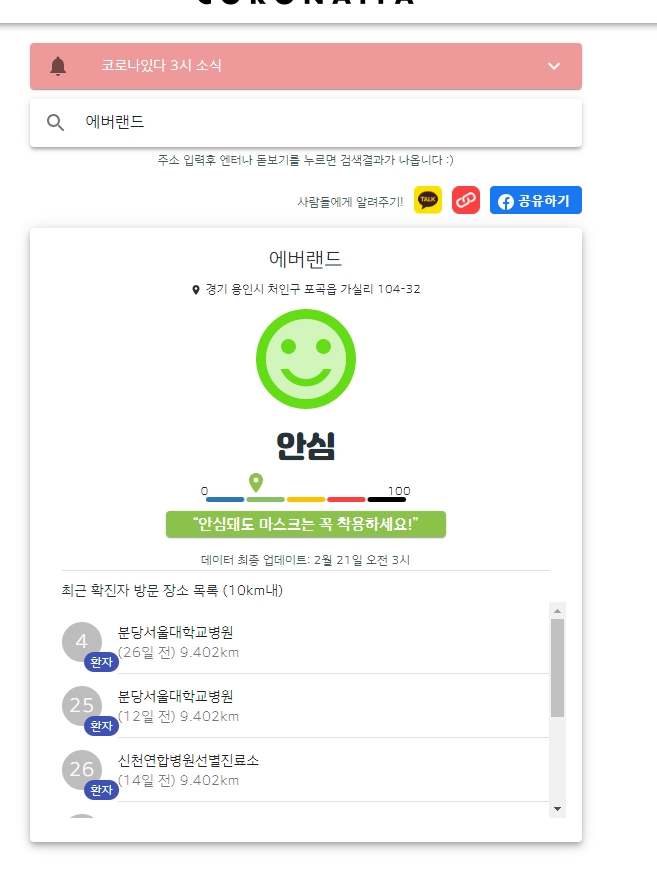Click the green map pin on gauge
The height and width of the screenshot is (869, 657).
coord(256,482)
